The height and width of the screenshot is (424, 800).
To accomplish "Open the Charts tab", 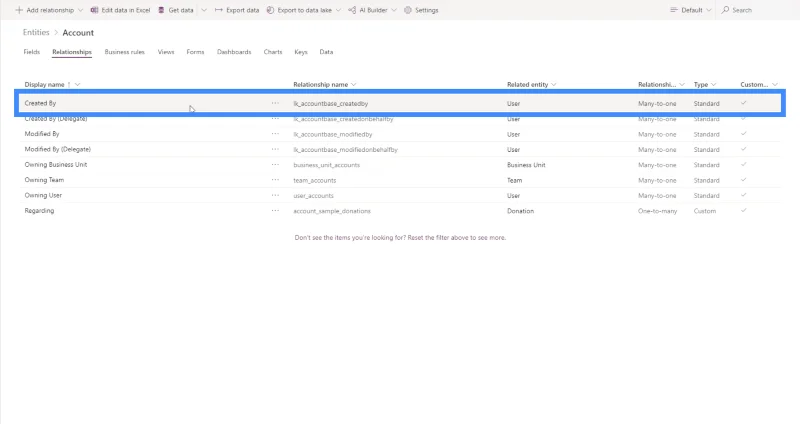I will tap(273, 52).
